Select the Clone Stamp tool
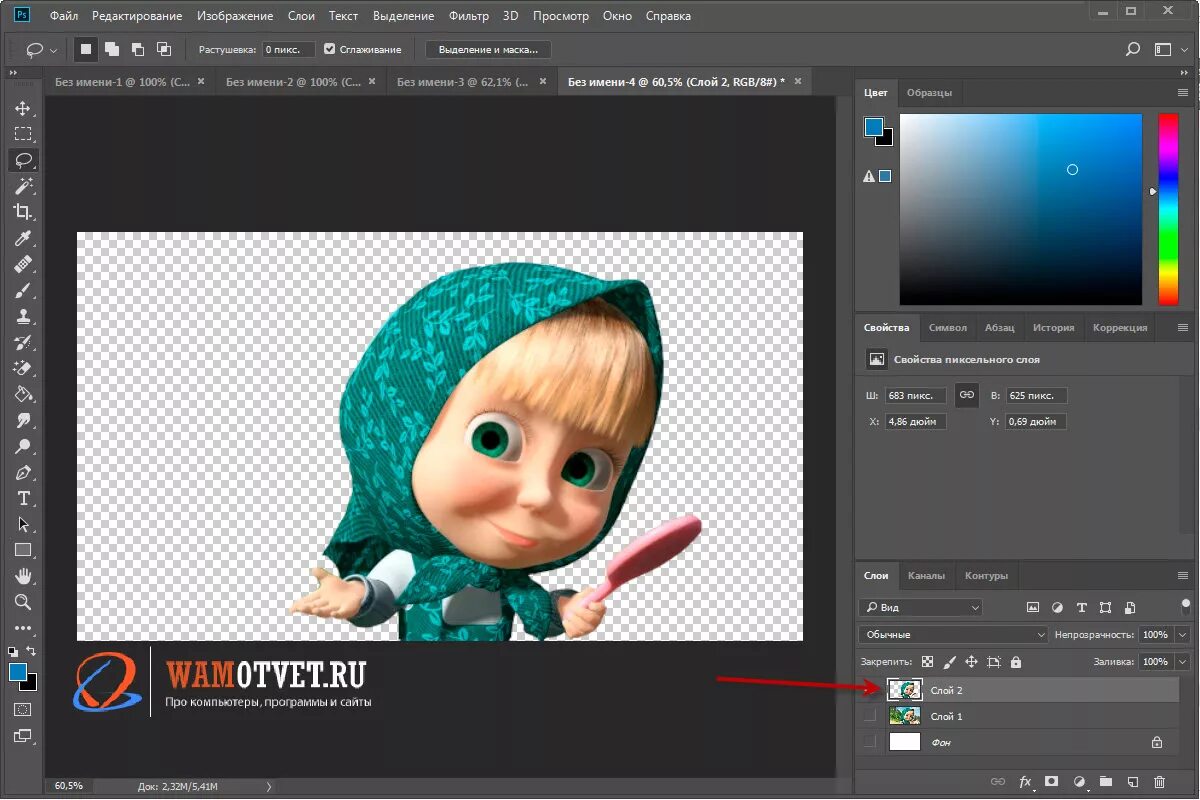 pos(23,316)
